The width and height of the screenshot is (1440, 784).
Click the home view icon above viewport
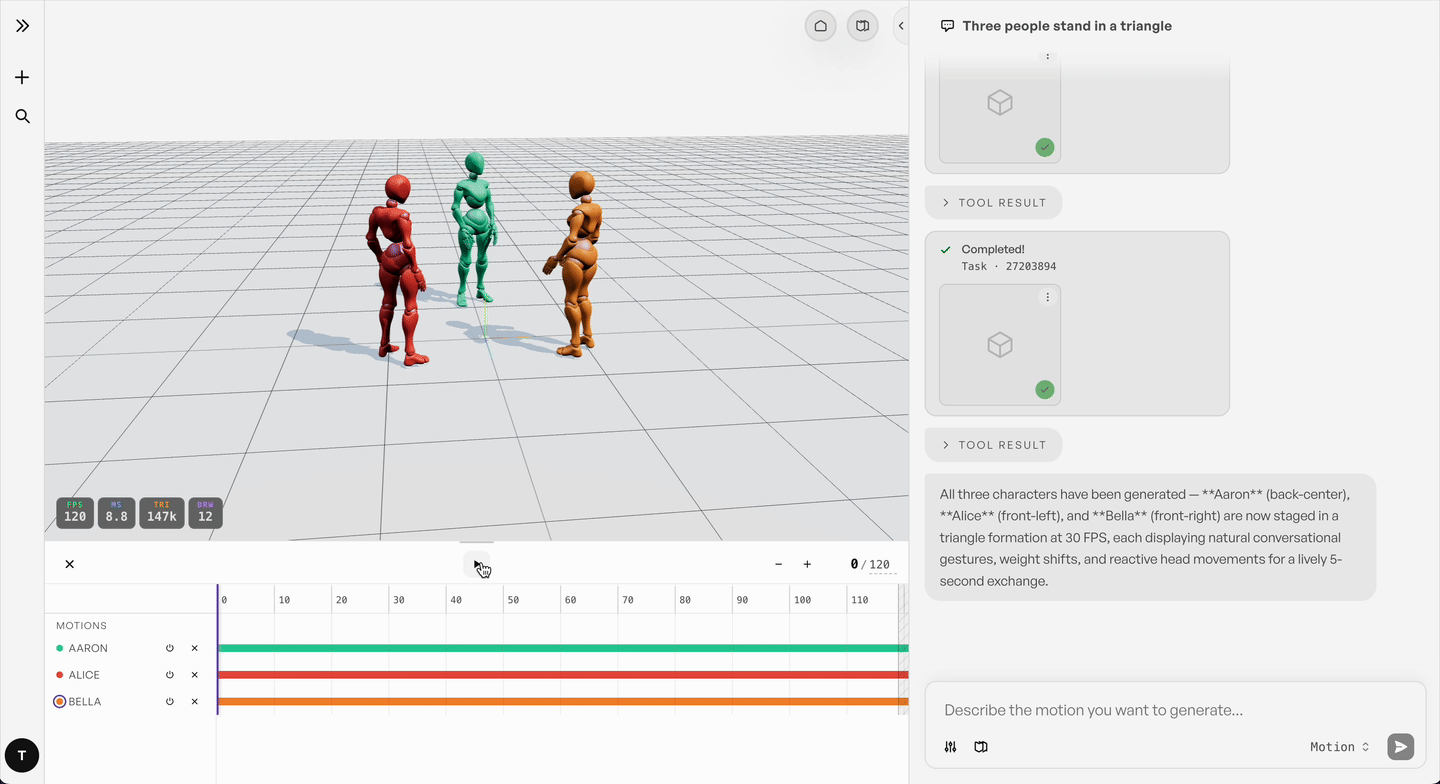pyautogui.click(x=820, y=26)
